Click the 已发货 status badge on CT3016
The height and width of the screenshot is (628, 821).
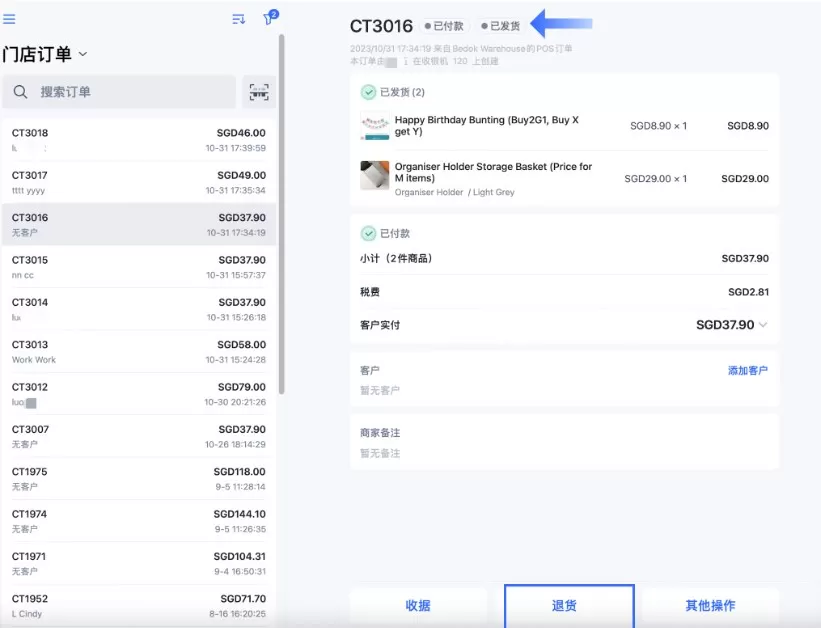point(504,26)
